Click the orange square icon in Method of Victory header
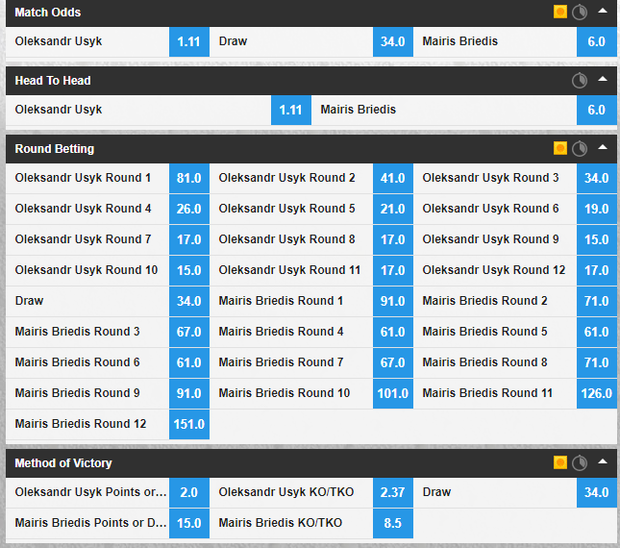Image resolution: width=620 pixels, height=548 pixels. pos(561,462)
